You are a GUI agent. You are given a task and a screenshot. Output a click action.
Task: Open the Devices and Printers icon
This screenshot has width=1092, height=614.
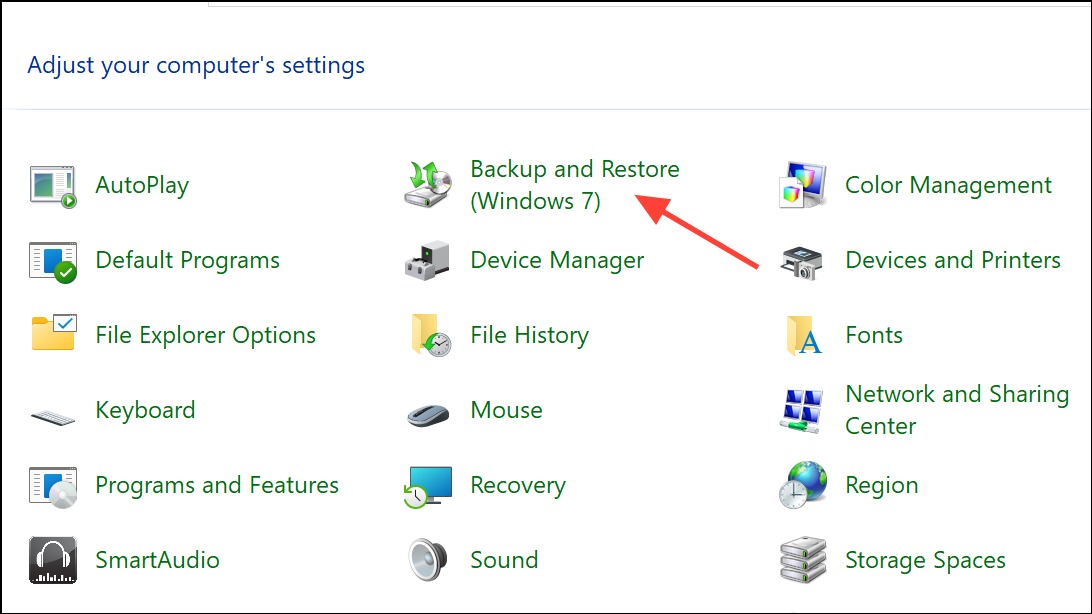803,261
